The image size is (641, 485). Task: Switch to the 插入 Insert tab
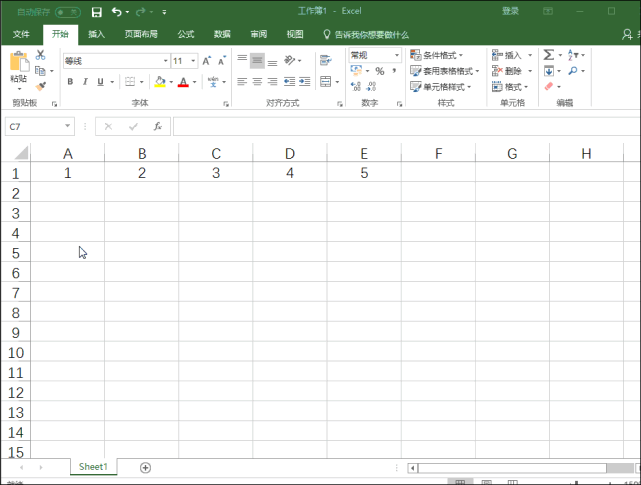click(96, 34)
